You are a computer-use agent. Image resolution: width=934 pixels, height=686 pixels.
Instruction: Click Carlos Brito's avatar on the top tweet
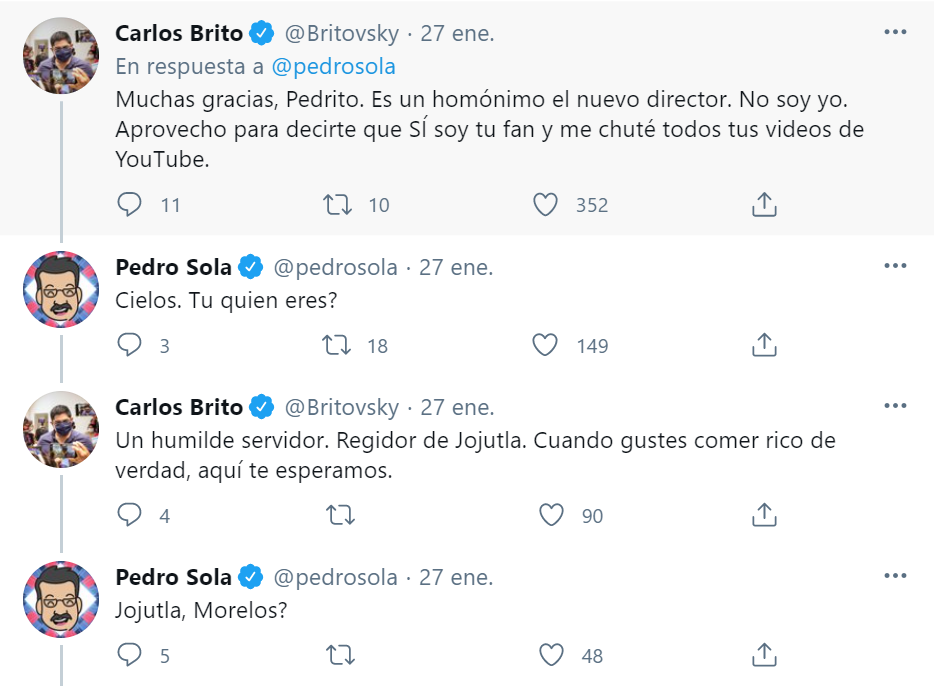pos(61,56)
